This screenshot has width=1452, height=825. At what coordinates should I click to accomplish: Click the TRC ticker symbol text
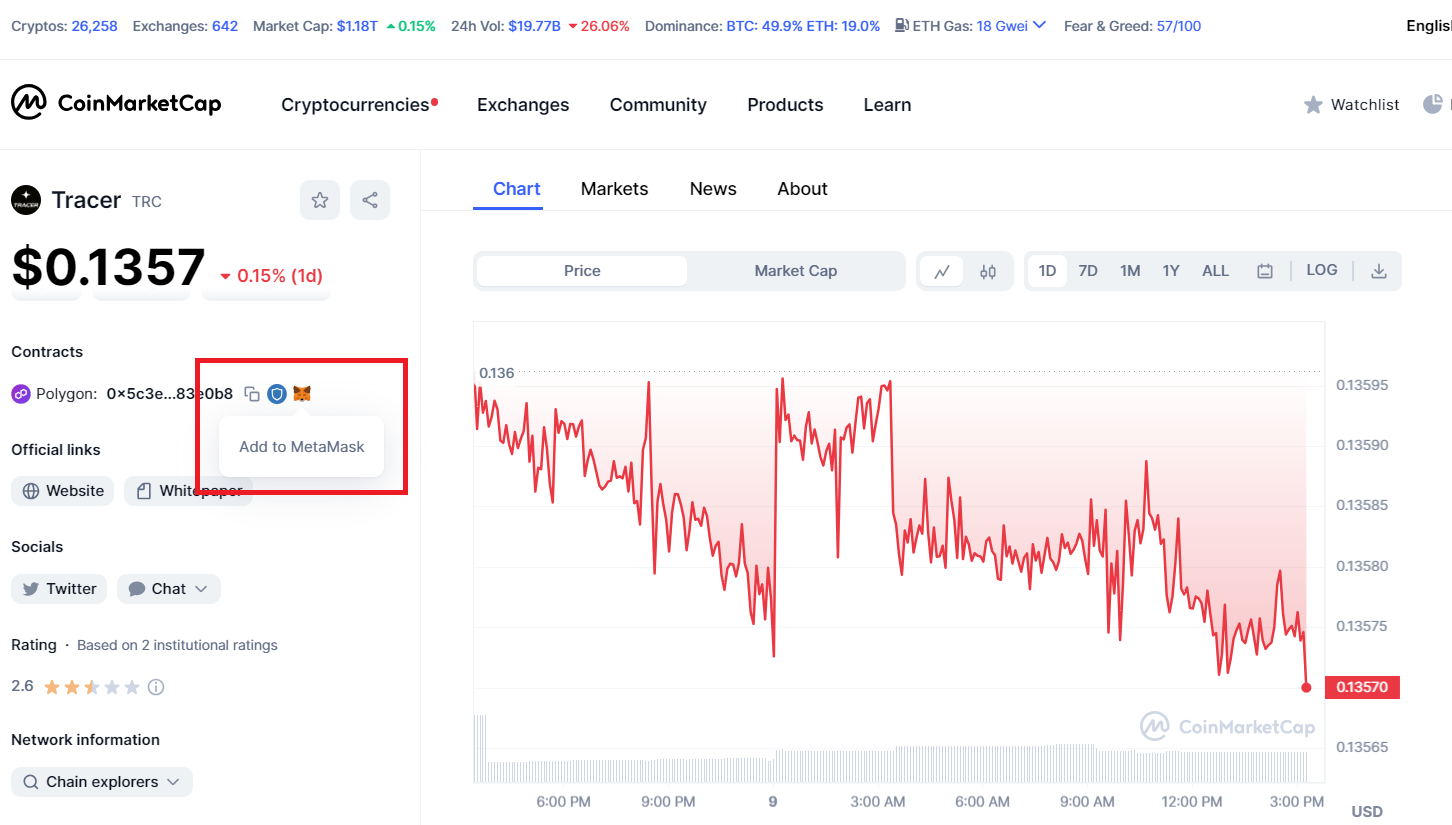147,202
